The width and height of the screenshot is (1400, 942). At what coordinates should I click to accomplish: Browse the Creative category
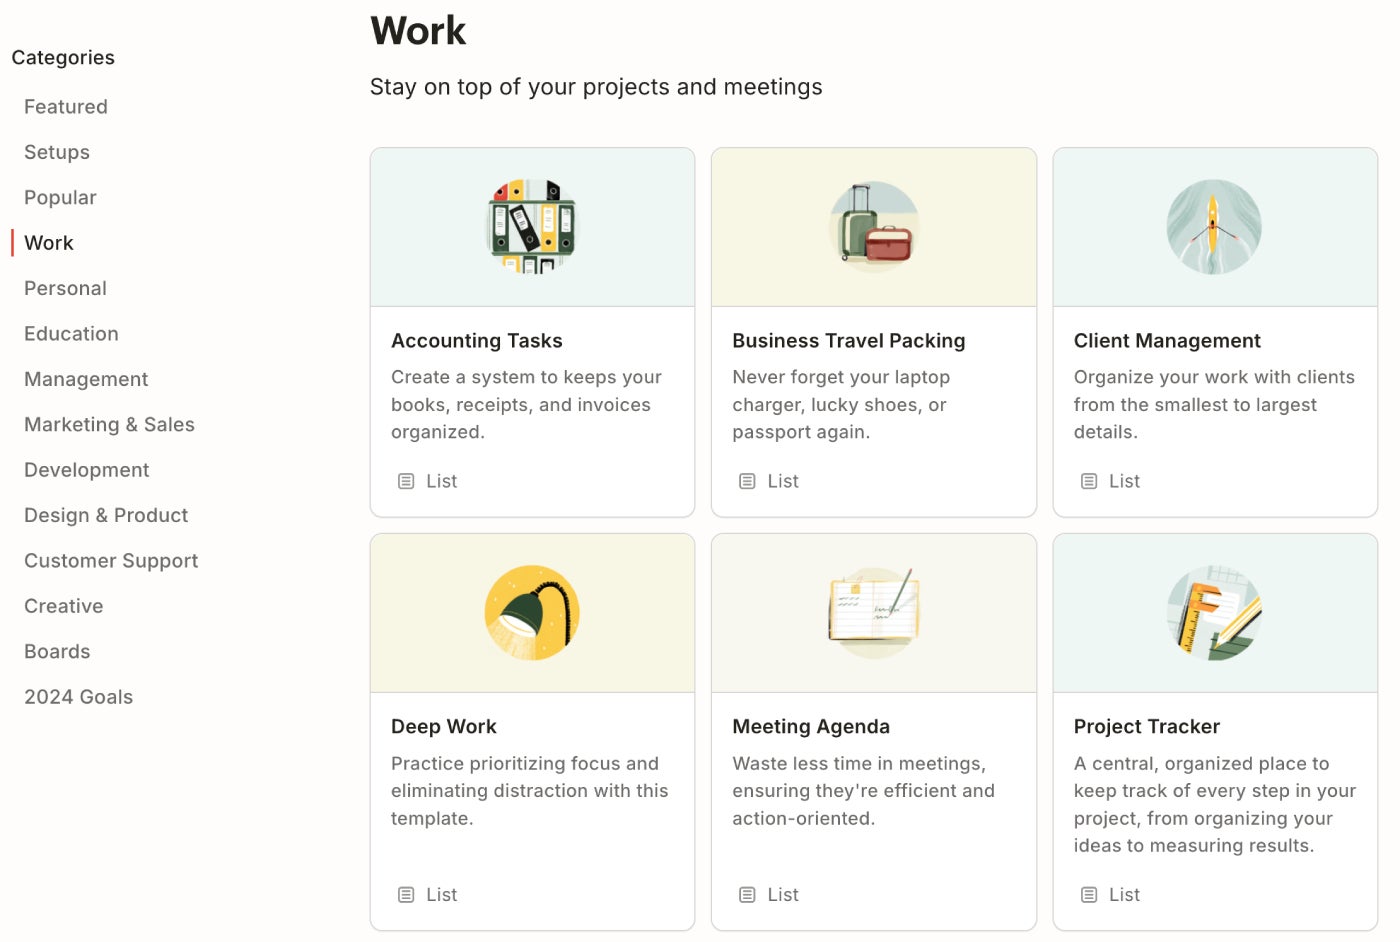(x=64, y=606)
